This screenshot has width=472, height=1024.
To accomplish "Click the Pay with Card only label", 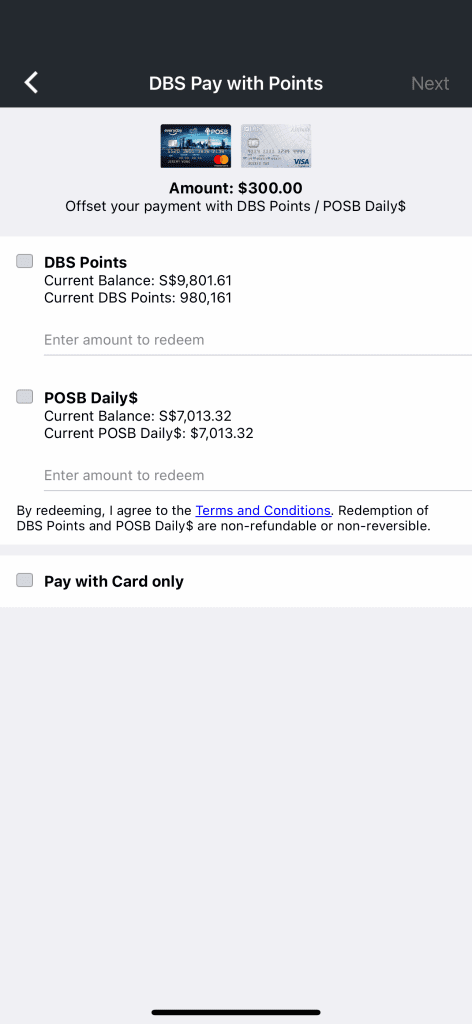I will pyautogui.click(x=114, y=581).
